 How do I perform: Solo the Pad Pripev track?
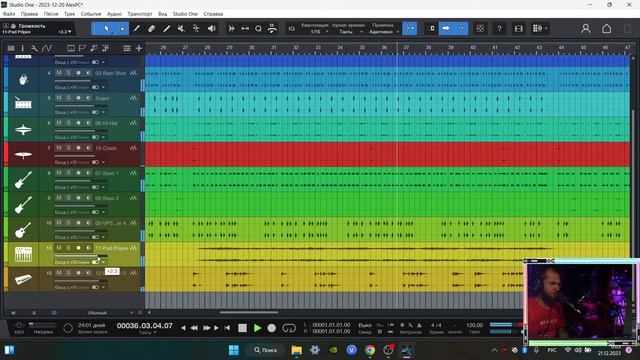(68, 248)
